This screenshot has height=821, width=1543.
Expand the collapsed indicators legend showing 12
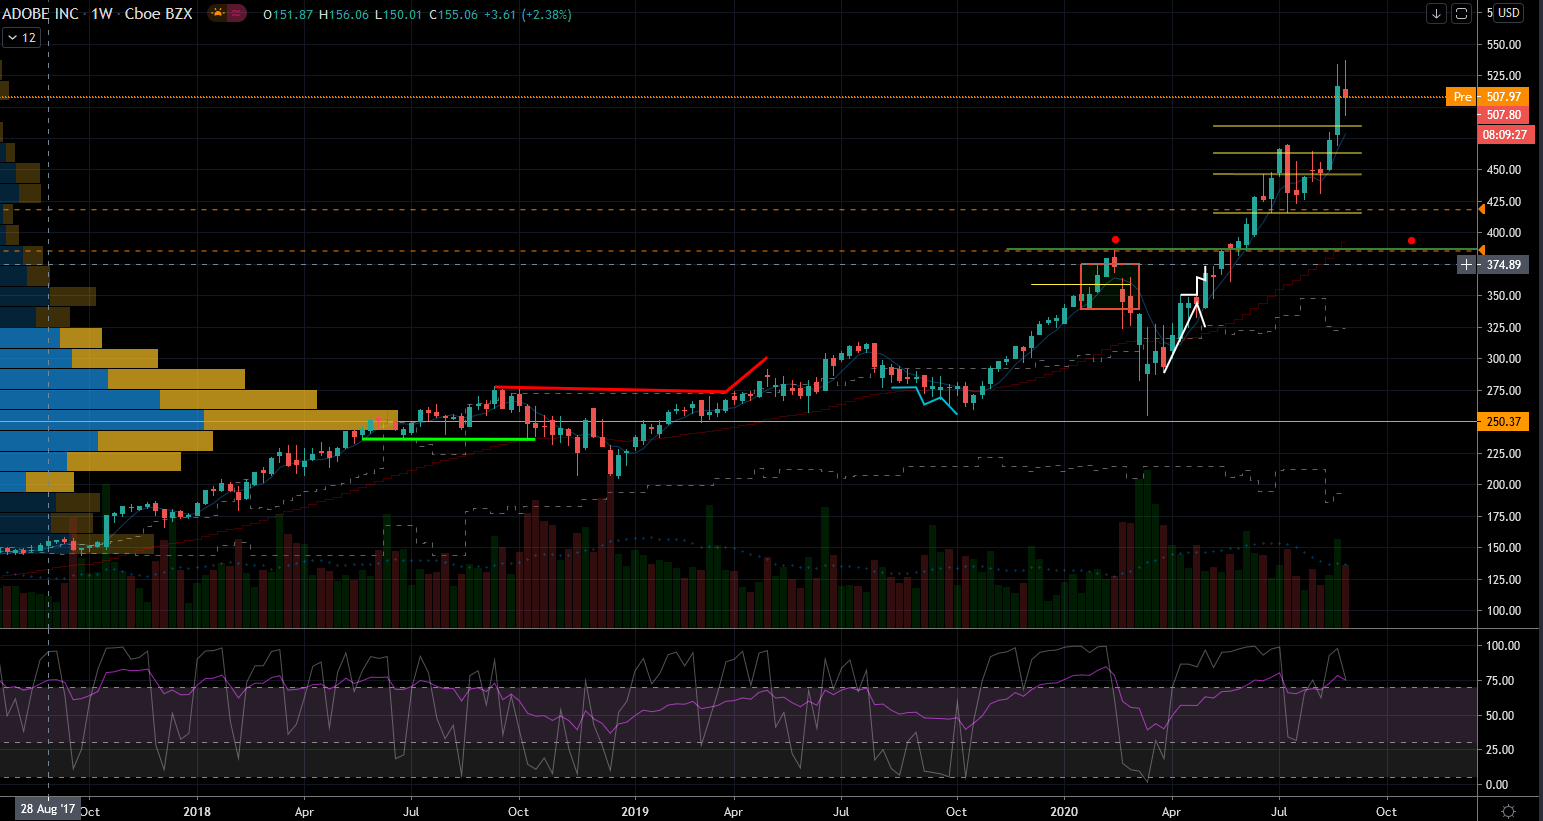coord(21,38)
